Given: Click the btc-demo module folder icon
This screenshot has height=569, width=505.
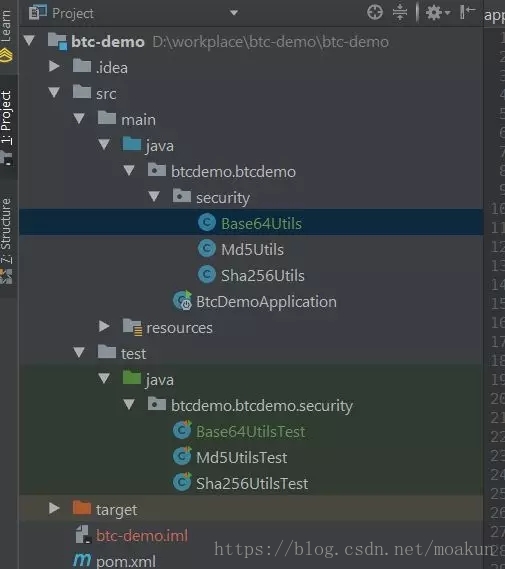Looking at the screenshot, I should [57, 41].
